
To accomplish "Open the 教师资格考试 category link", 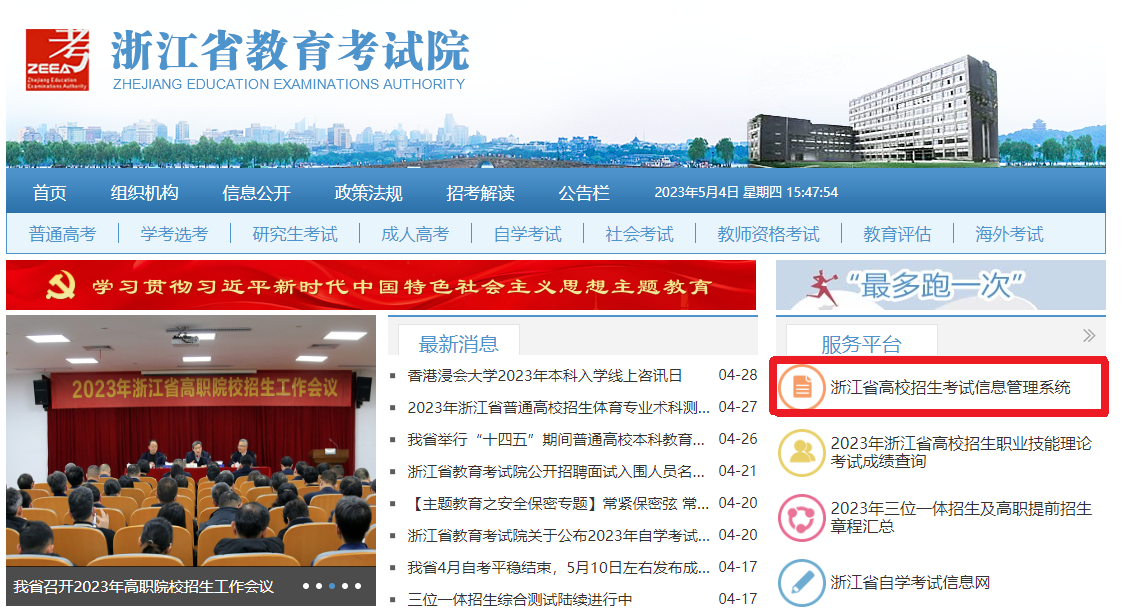I will (768, 234).
